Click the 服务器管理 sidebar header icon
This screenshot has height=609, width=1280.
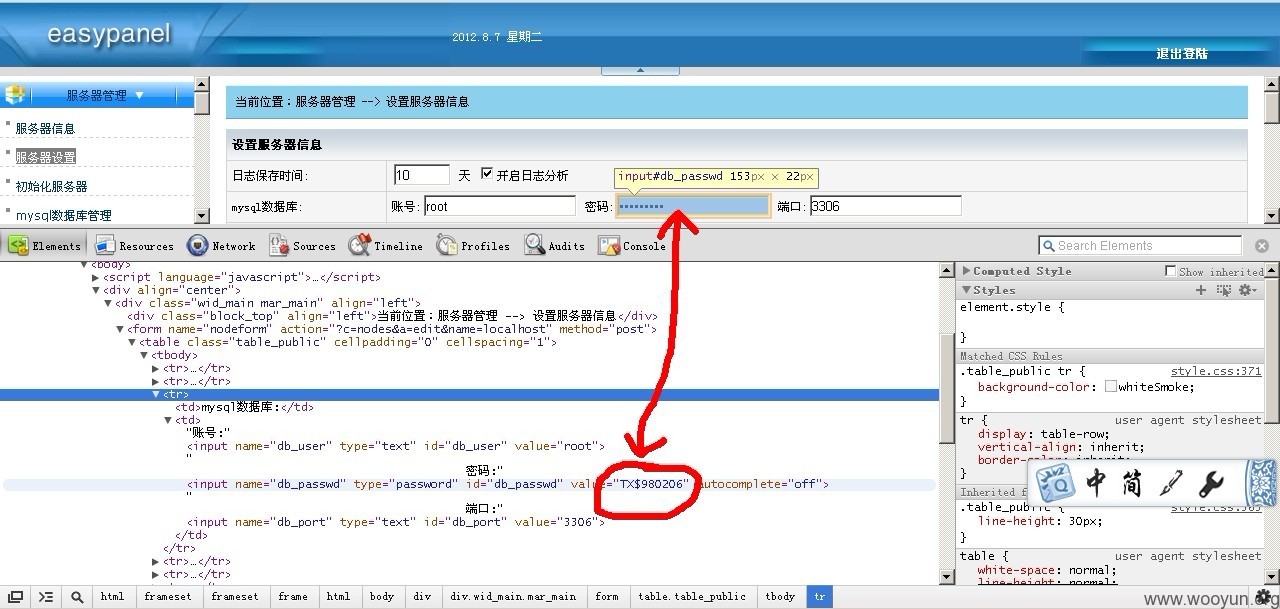(x=15, y=95)
